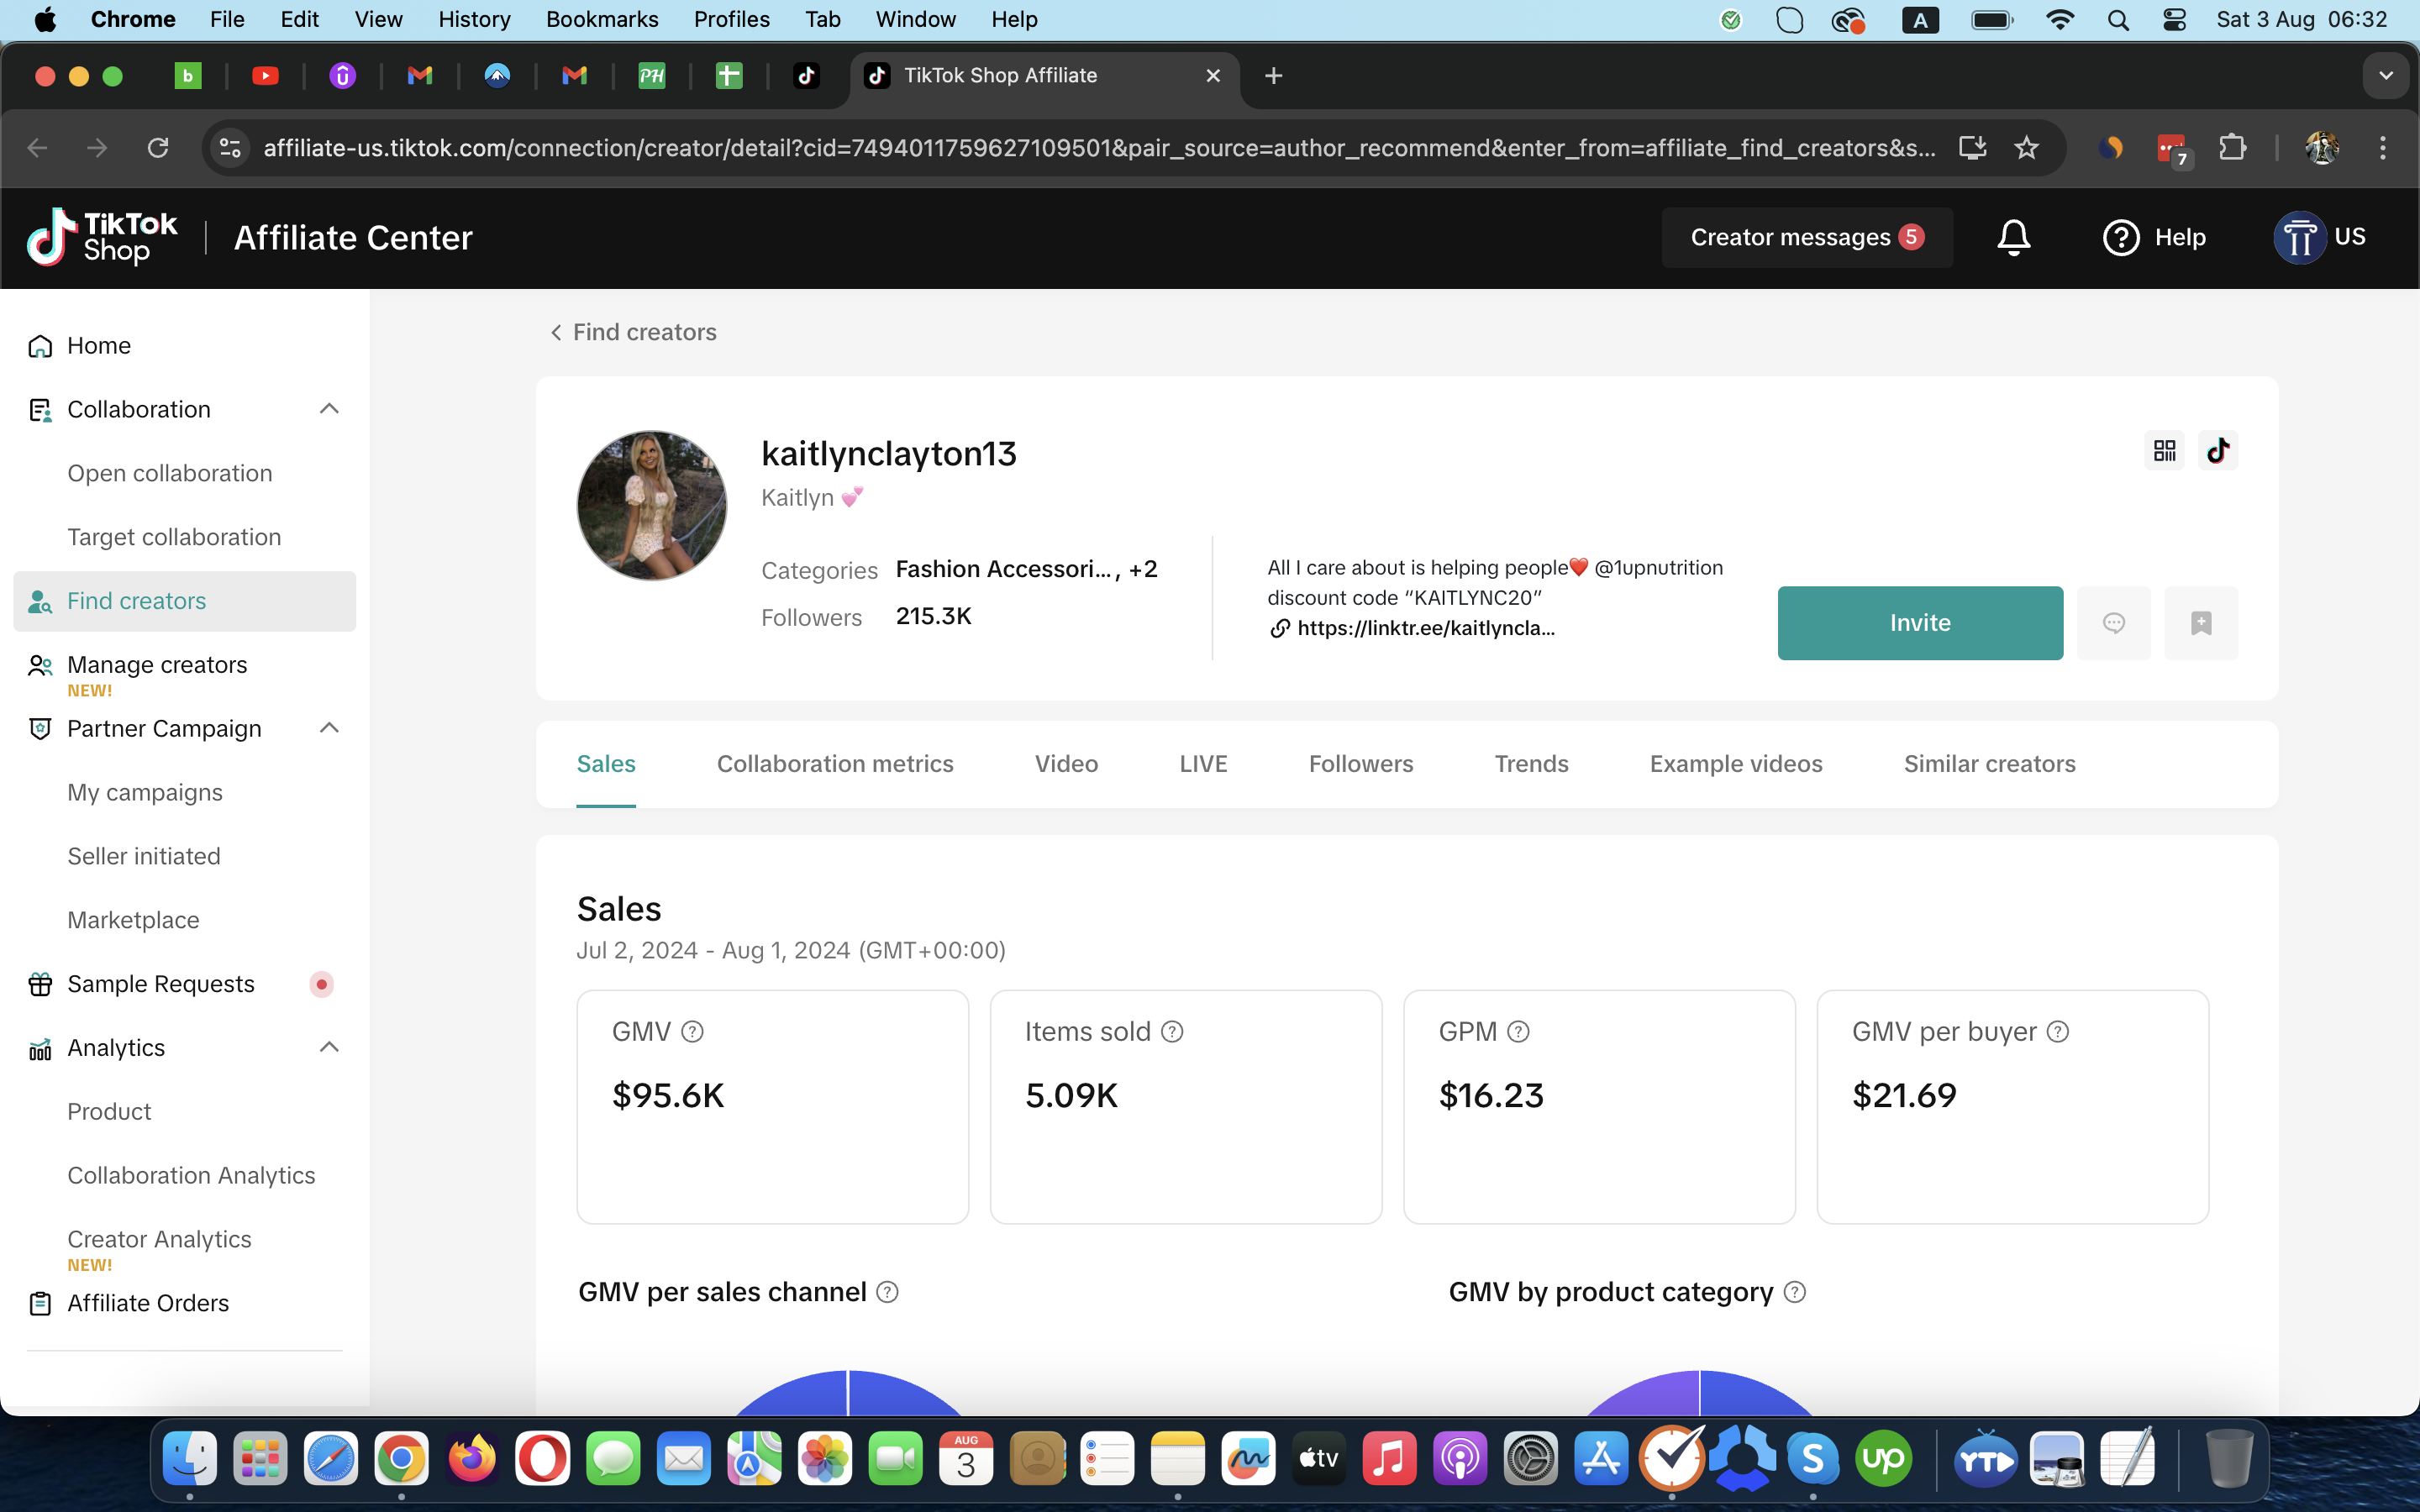The width and height of the screenshot is (2420, 1512).
Task: Open Collaboration Analytics
Action: 191,1175
